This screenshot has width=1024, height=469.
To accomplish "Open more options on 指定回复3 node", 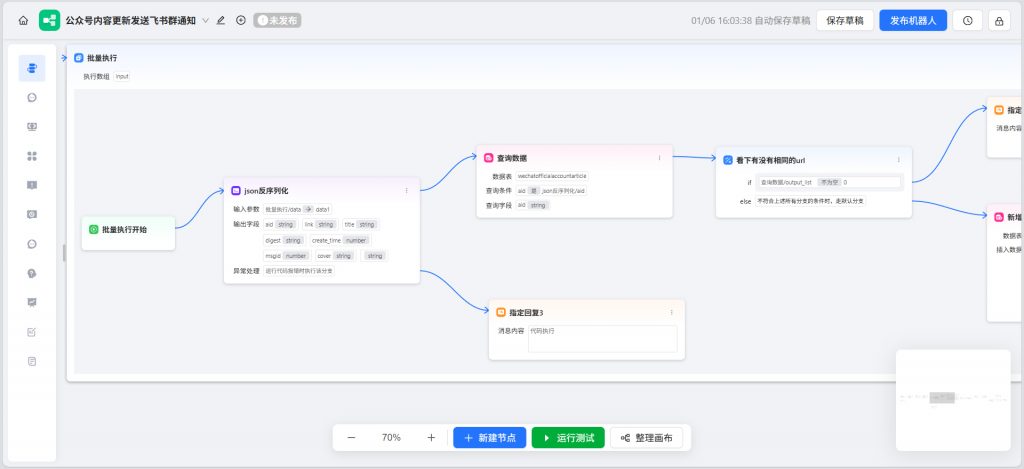I will coord(671,312).
